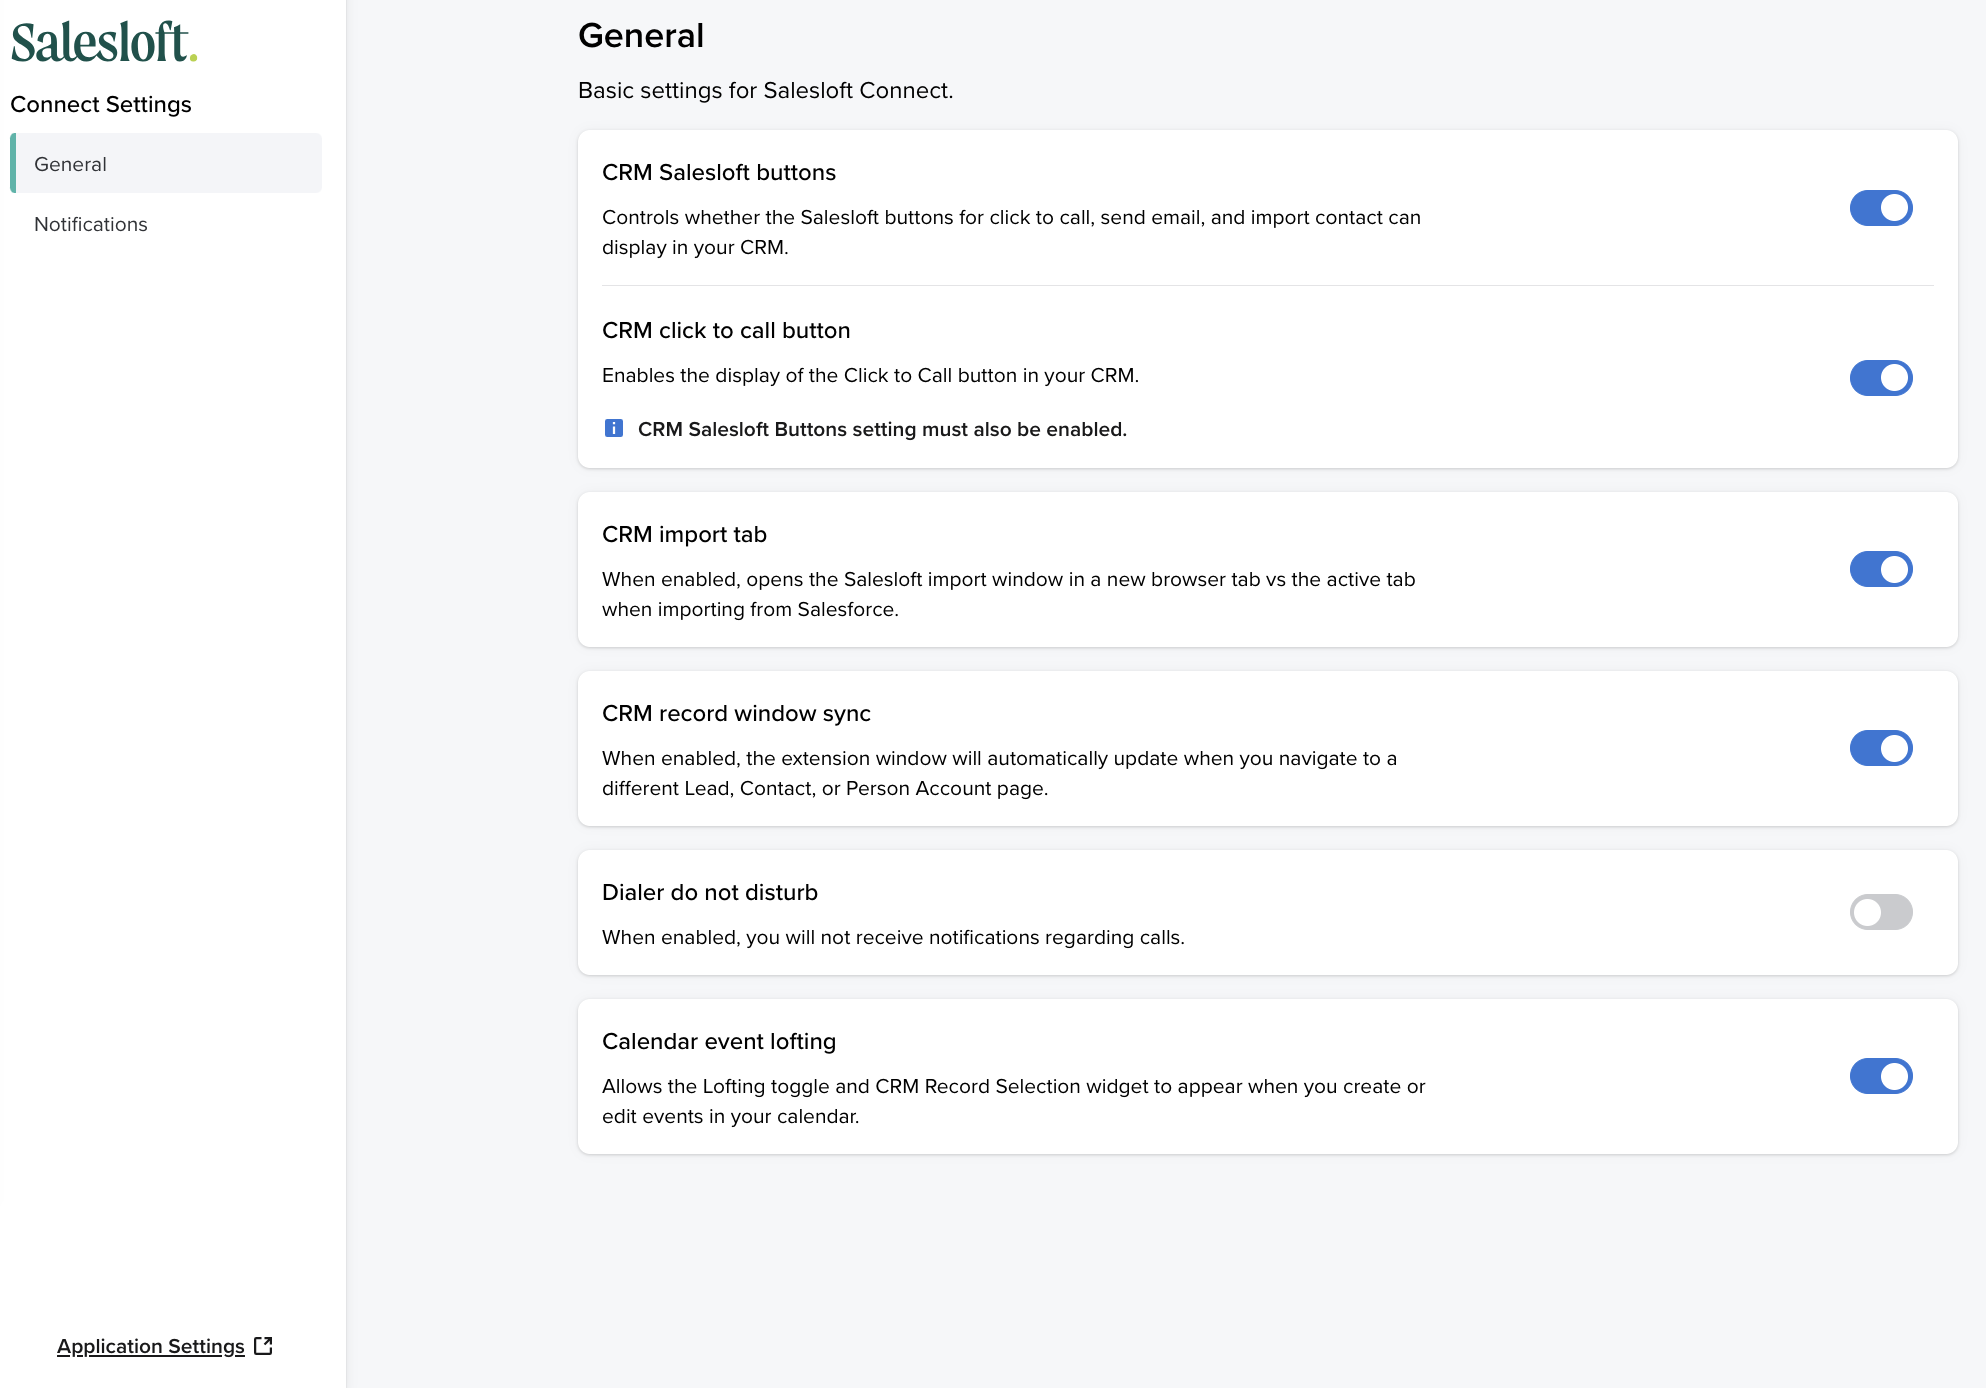Disable Calendar event lofting
The width and height of the screenshot is (1986, 1388).
pyautogui.click(x=1881, y=1076)
